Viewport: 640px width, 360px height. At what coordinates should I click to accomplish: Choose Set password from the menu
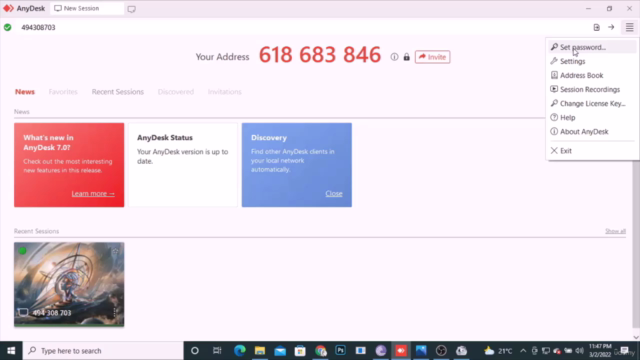click(592, 47)
